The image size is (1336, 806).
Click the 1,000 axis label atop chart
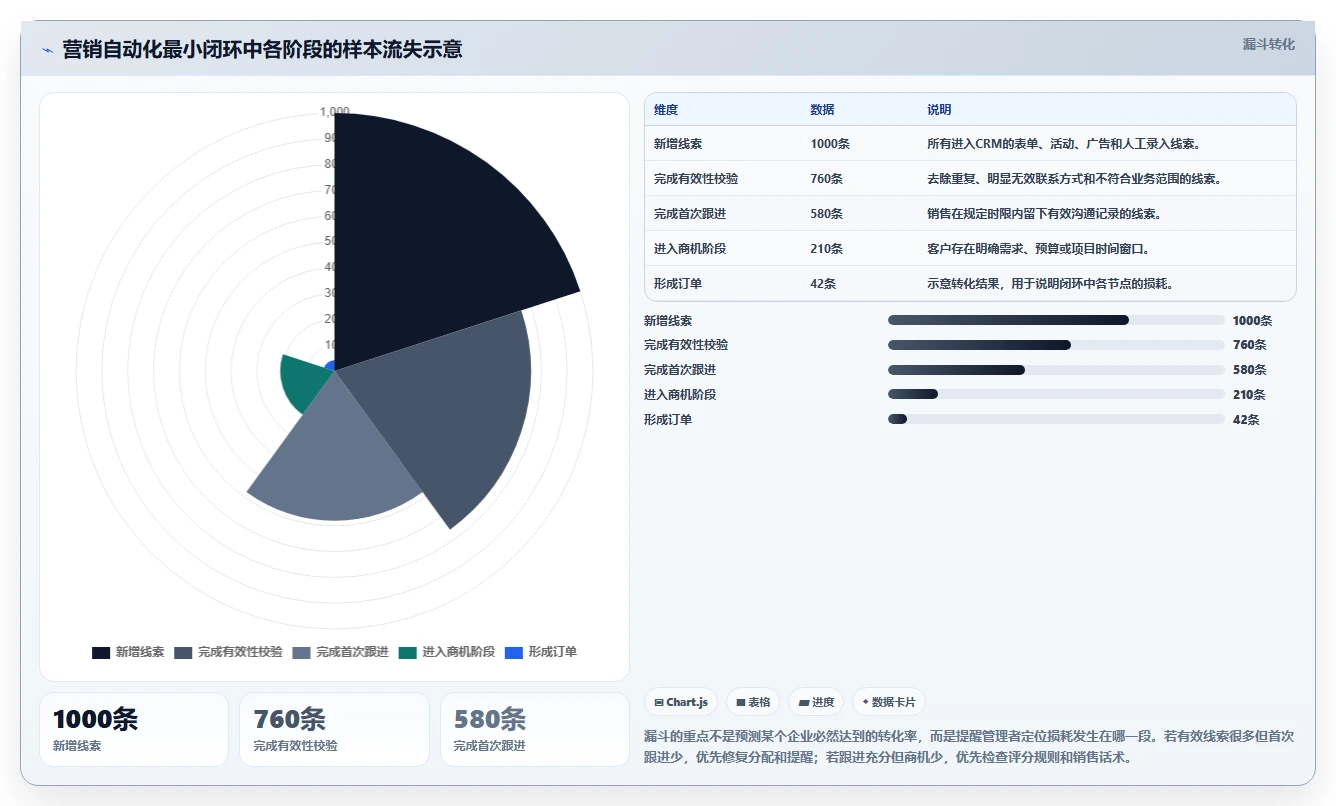(334, 111)
